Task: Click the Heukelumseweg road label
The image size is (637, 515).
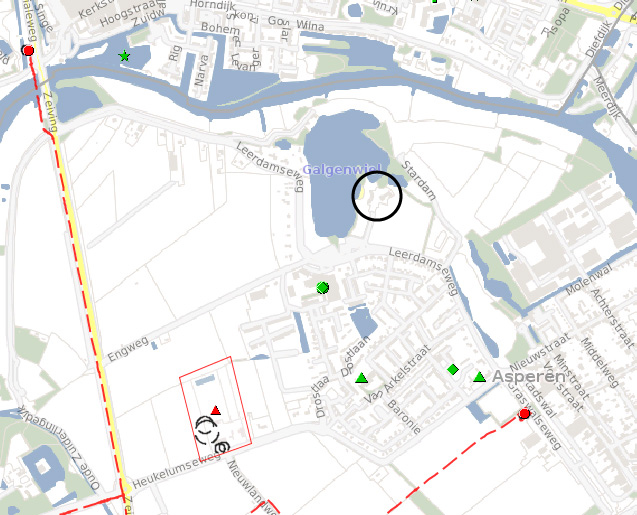Action: click(x=176, y=470)
